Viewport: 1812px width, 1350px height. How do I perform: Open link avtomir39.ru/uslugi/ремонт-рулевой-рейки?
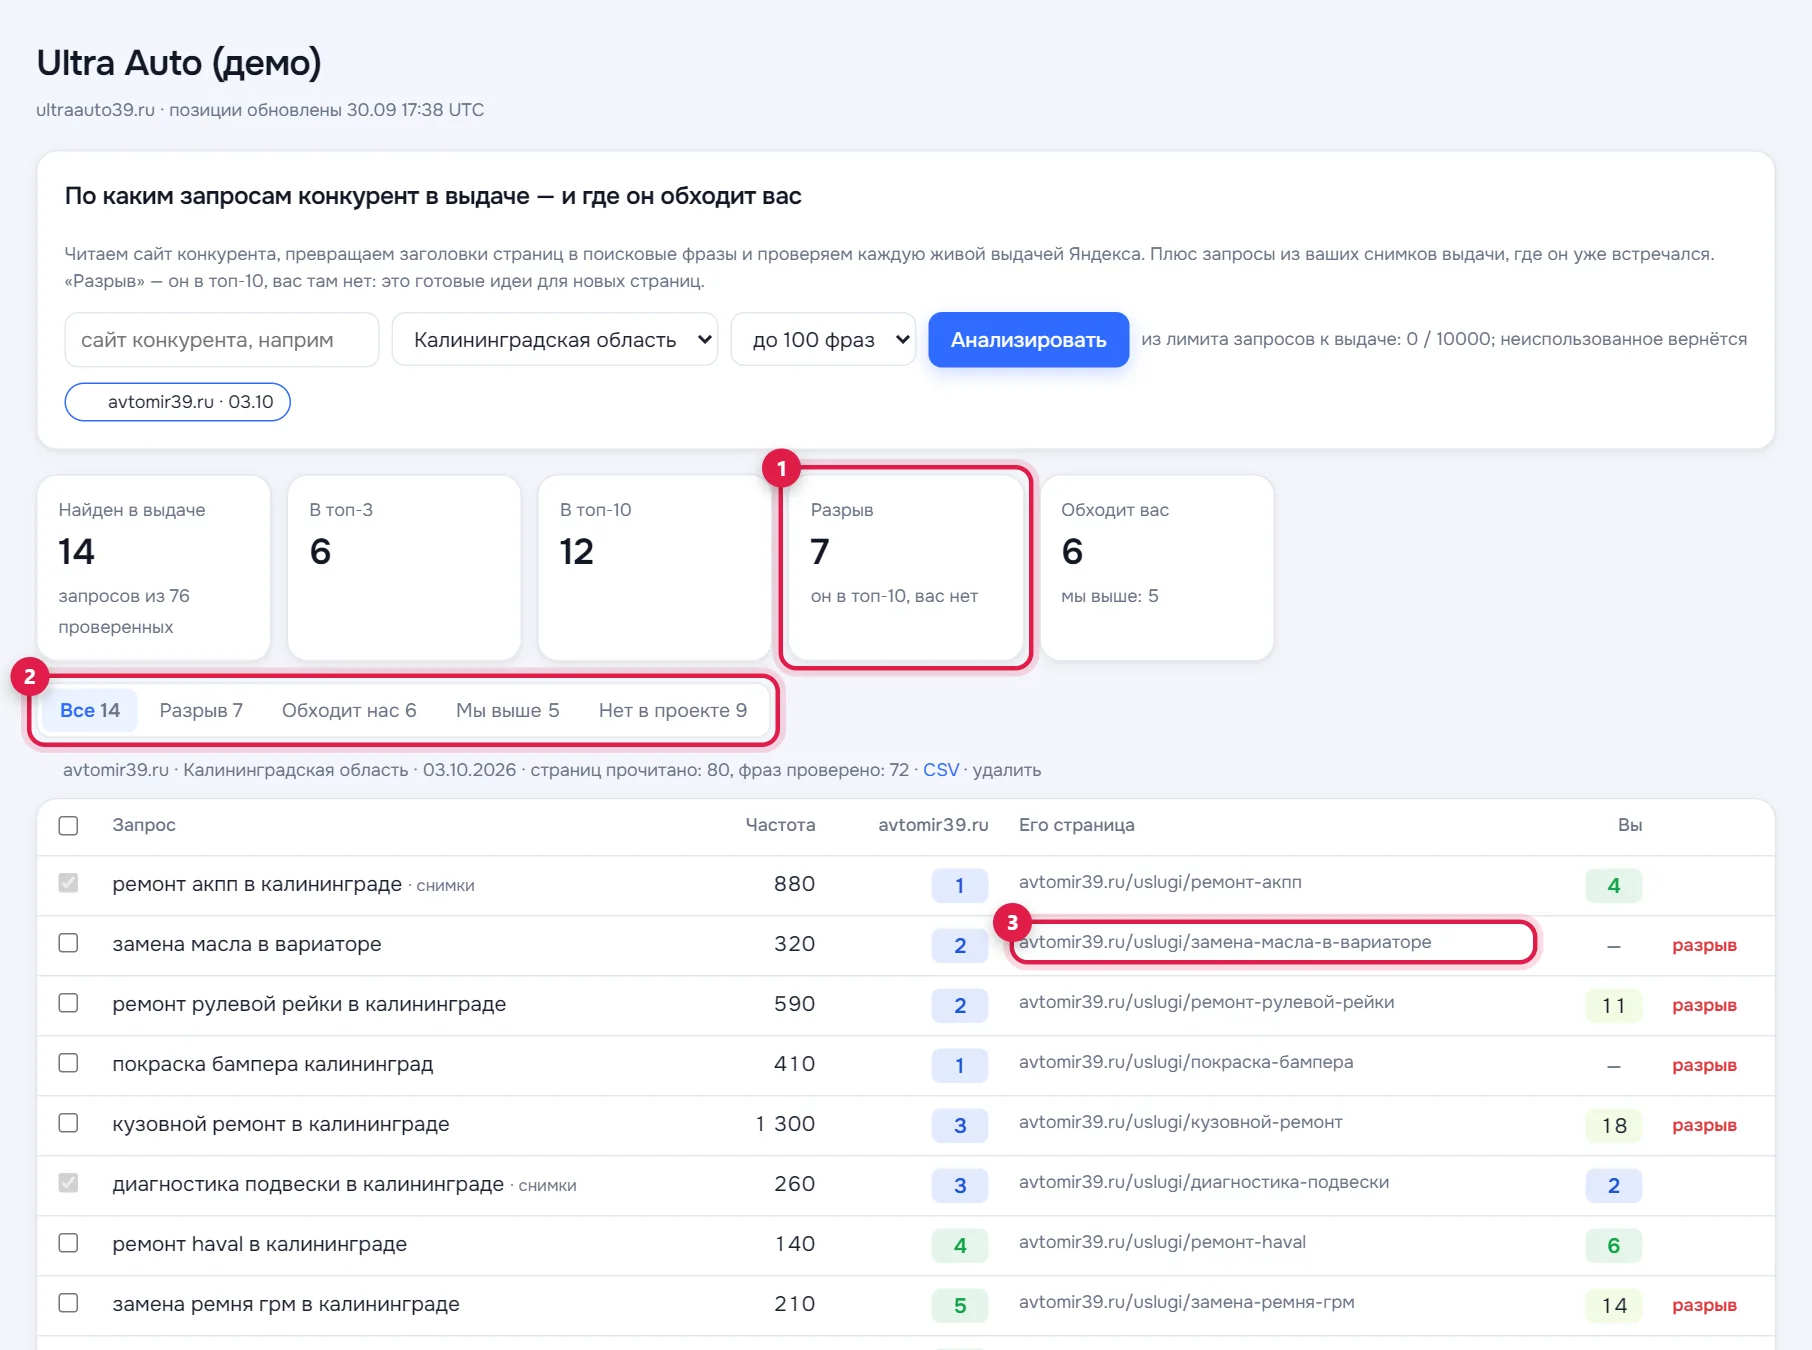click(x=1206, y=1002)
